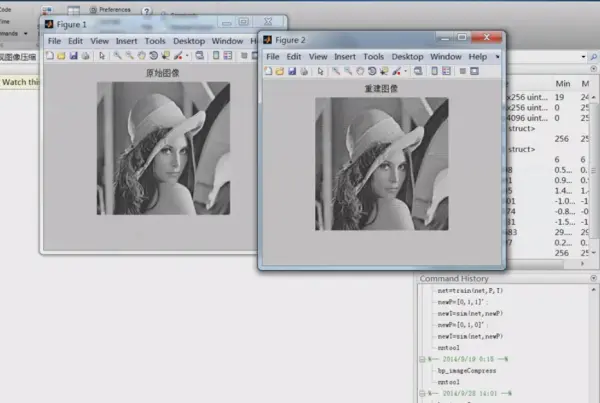
Task: Enable Zoom In tool in Figure 1
Action: click(x=117, y=55)
